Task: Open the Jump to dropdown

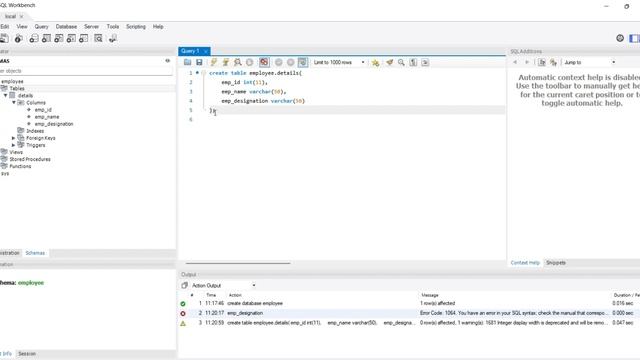Action: click(590, 62)
